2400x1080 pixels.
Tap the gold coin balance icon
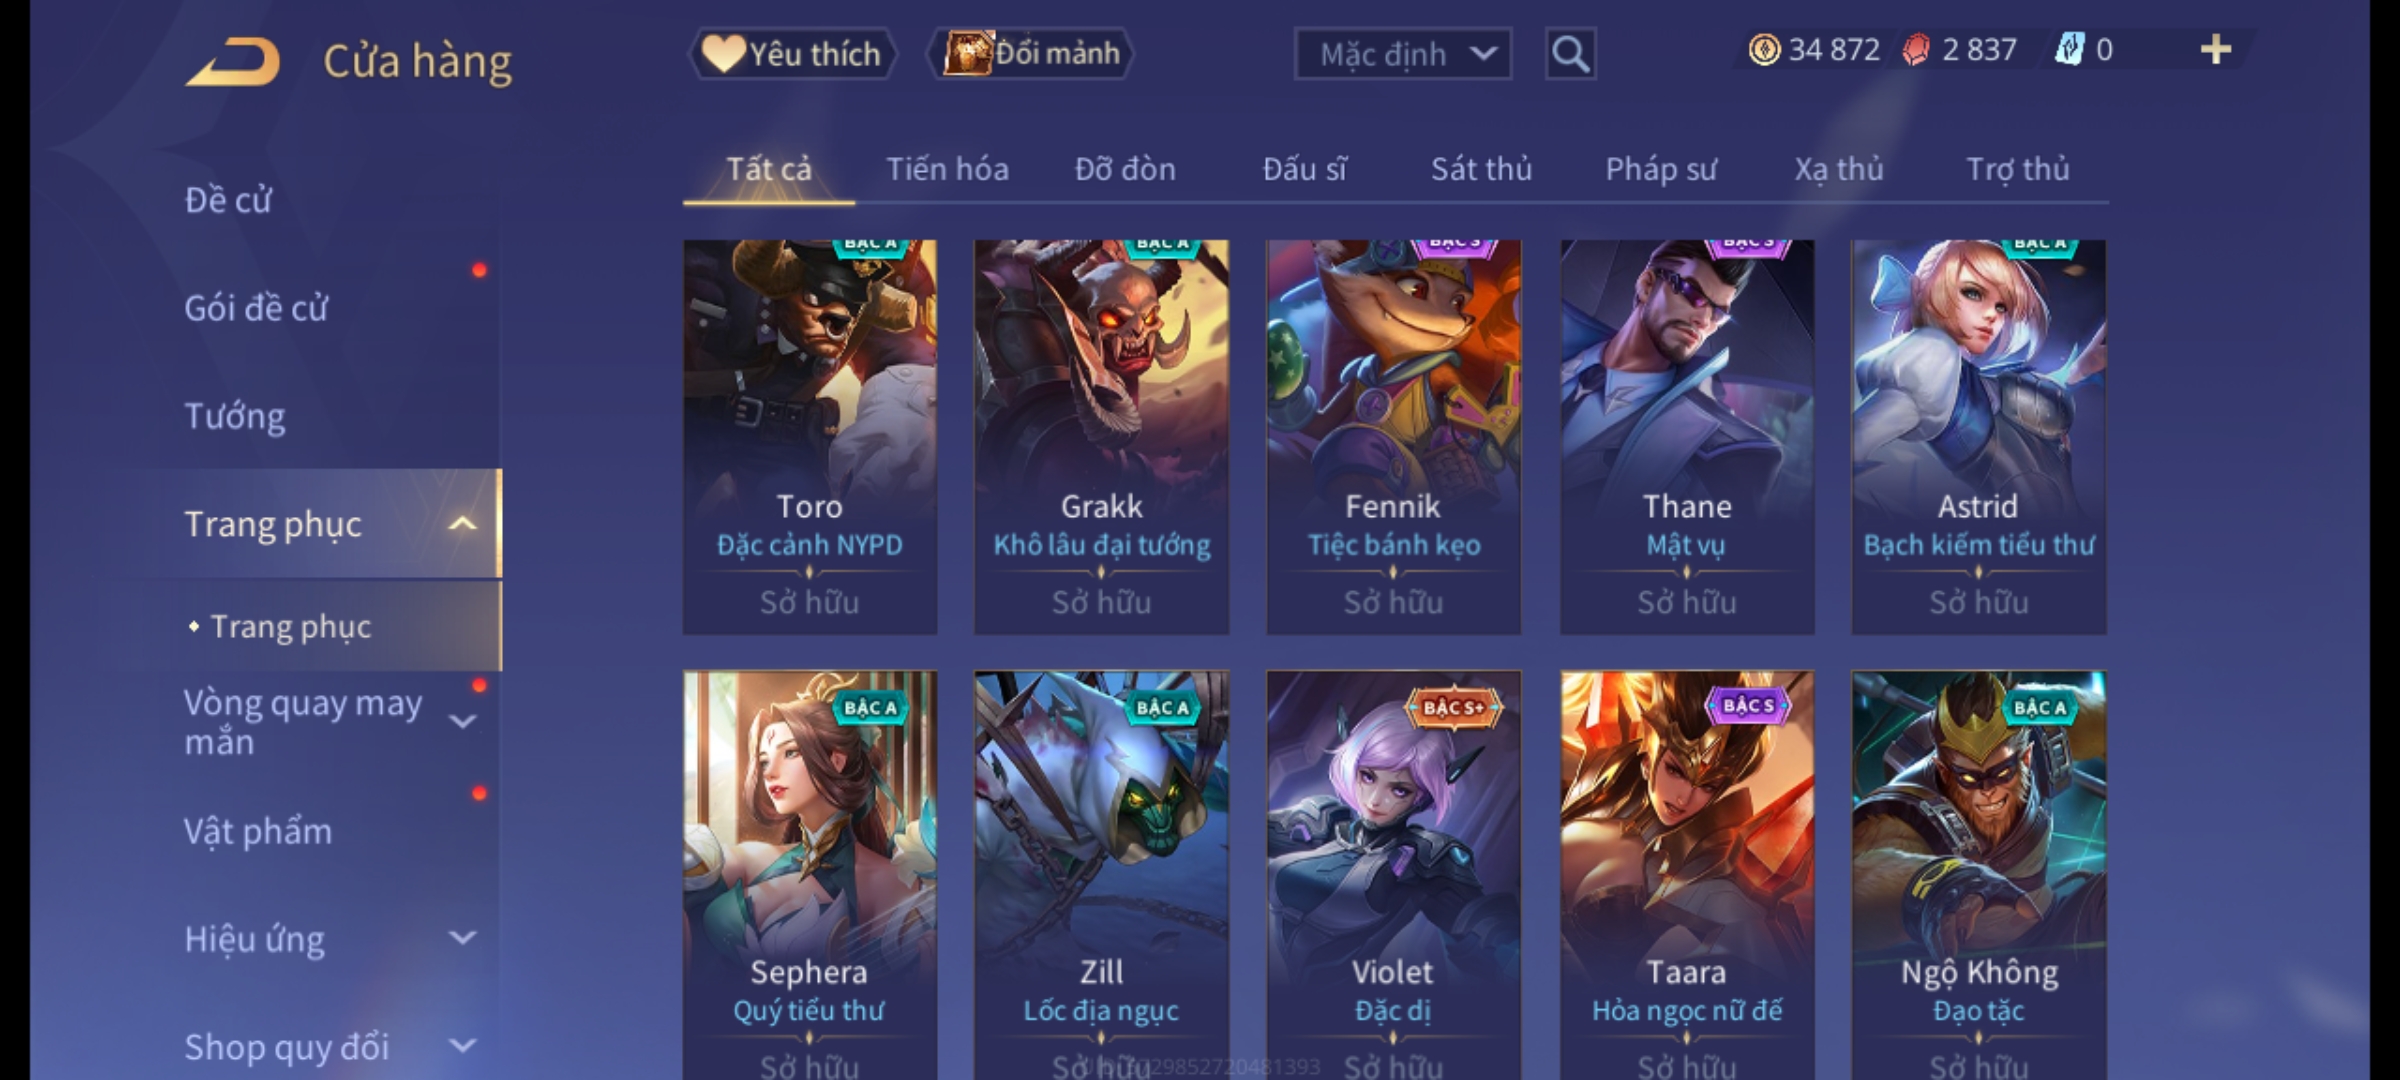pos(1764,50)
